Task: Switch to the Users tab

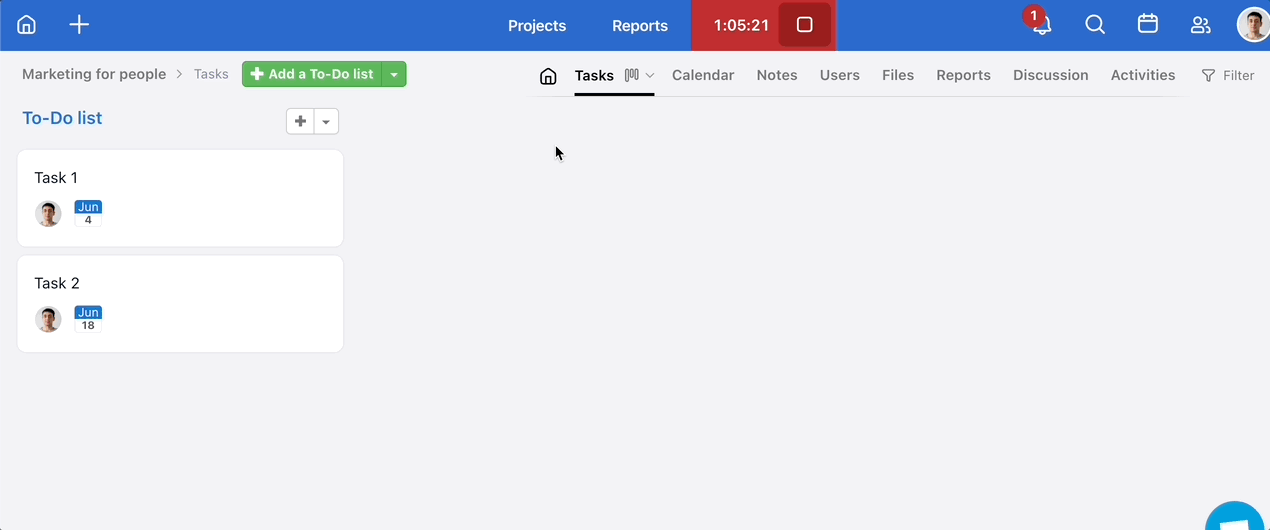Action: click(x=840, y=75)
